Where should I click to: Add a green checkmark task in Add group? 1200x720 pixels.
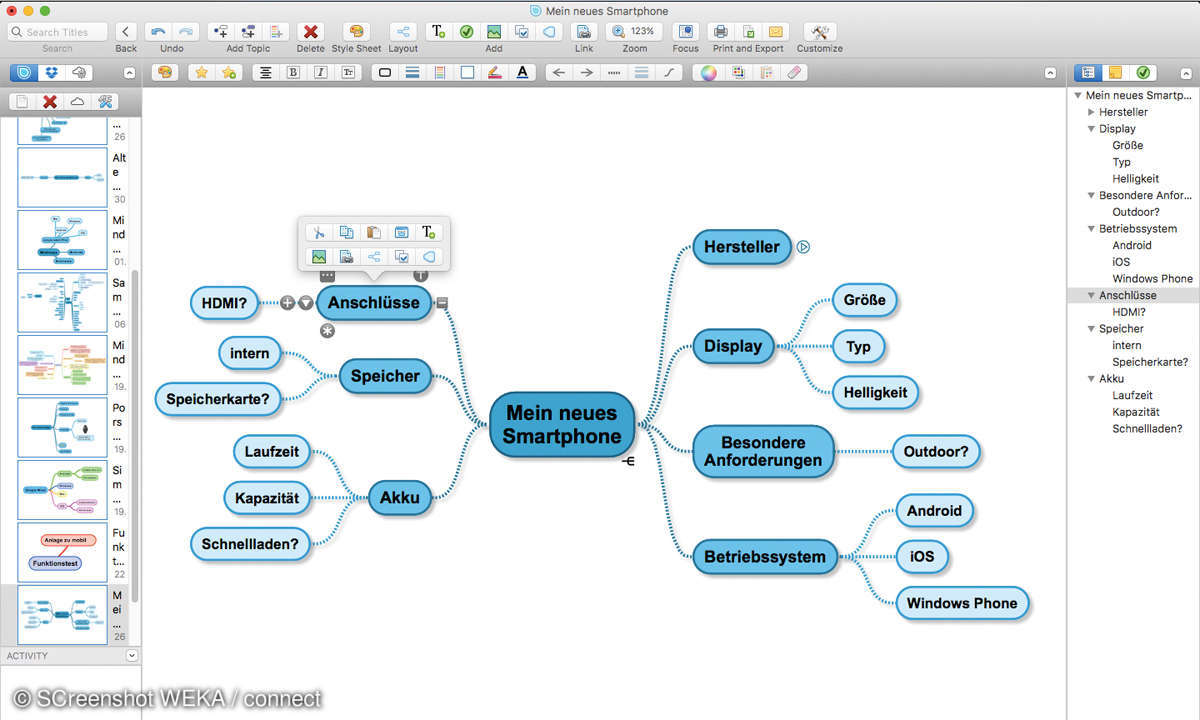pos(466,32)
